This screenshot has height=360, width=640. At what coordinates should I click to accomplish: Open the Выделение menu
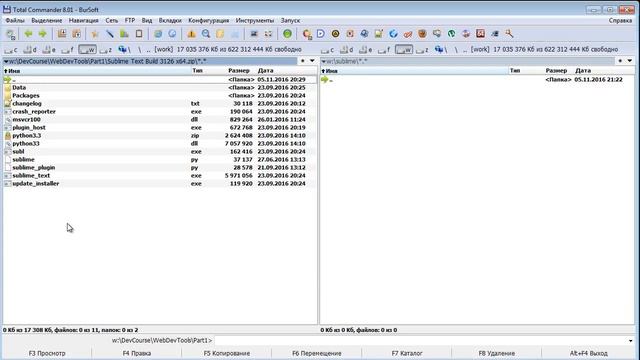pos(47,20)
